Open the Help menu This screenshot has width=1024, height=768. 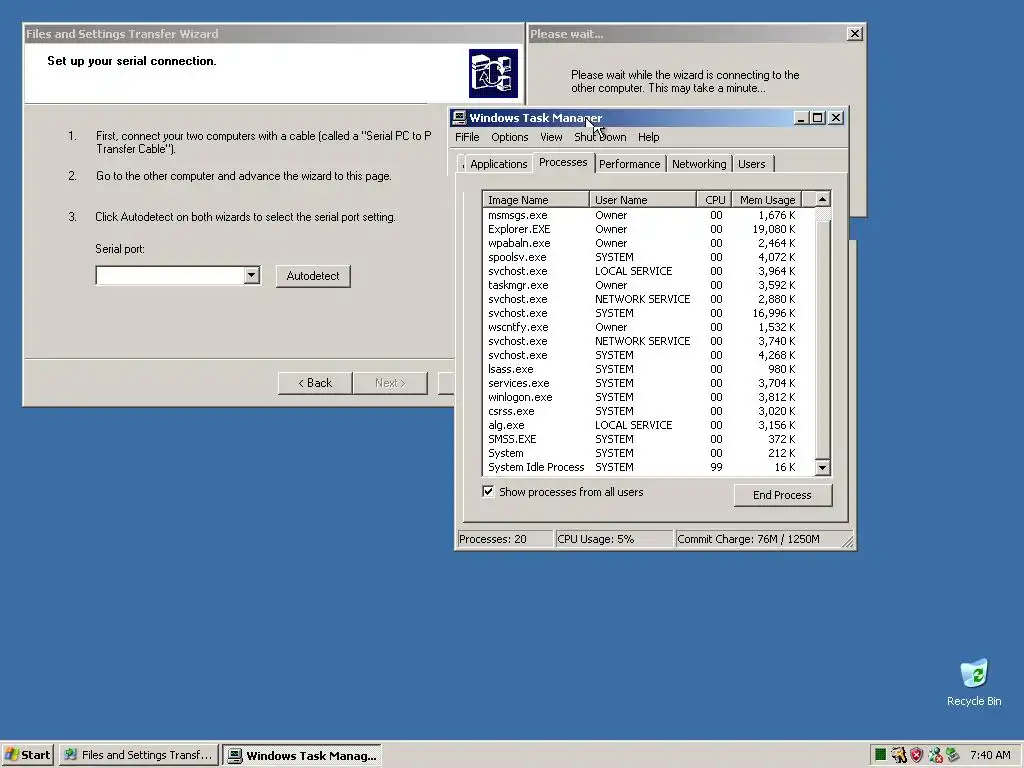pos(648,137)
